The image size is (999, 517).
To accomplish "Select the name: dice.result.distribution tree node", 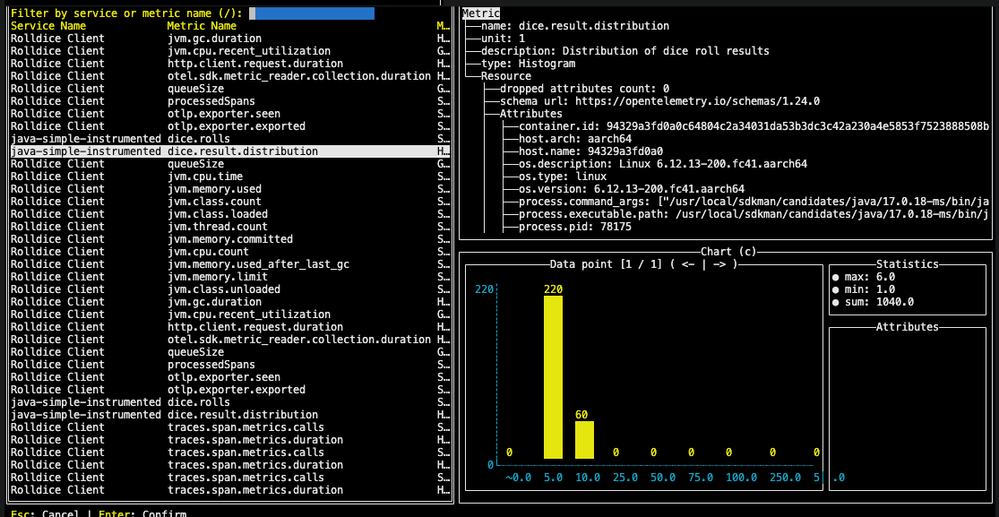I will coord(575,26).
